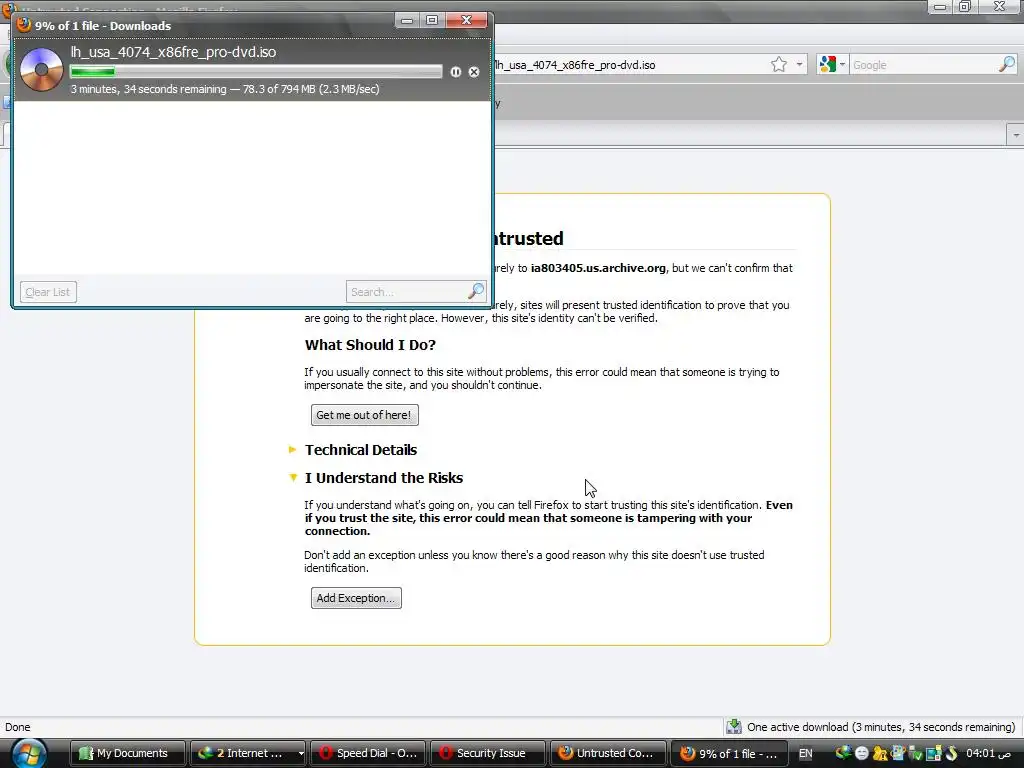
Task: Open the 2 Internet taskbar group
Action: tap(242, 753)
